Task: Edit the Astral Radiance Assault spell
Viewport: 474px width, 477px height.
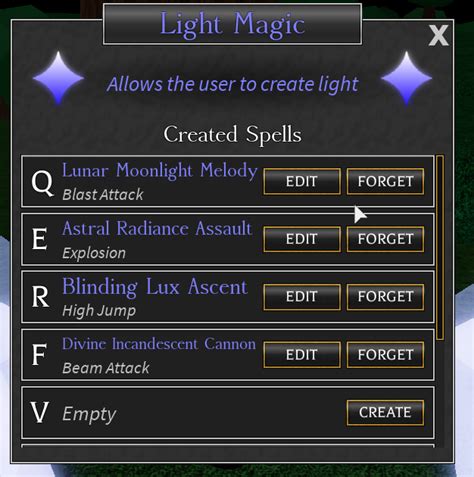Action: coord(302,239)
